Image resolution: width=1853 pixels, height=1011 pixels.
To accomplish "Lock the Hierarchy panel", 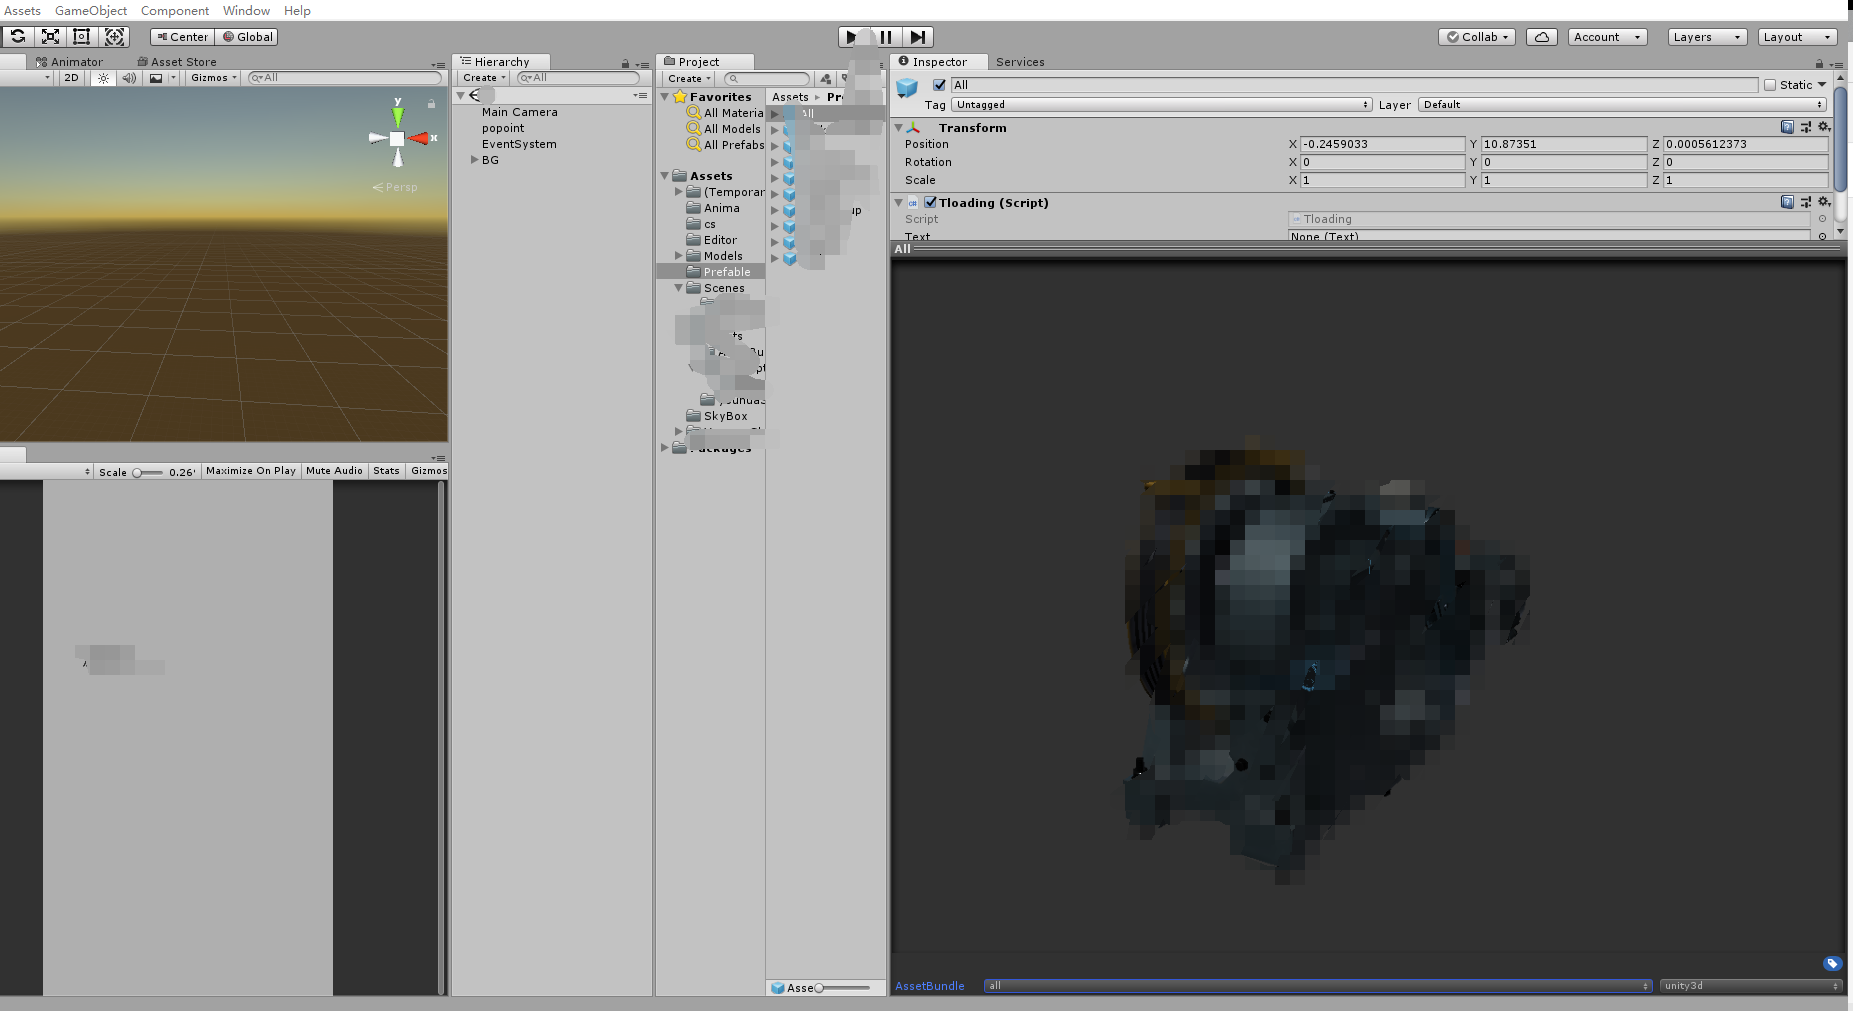I will point(625,64).
